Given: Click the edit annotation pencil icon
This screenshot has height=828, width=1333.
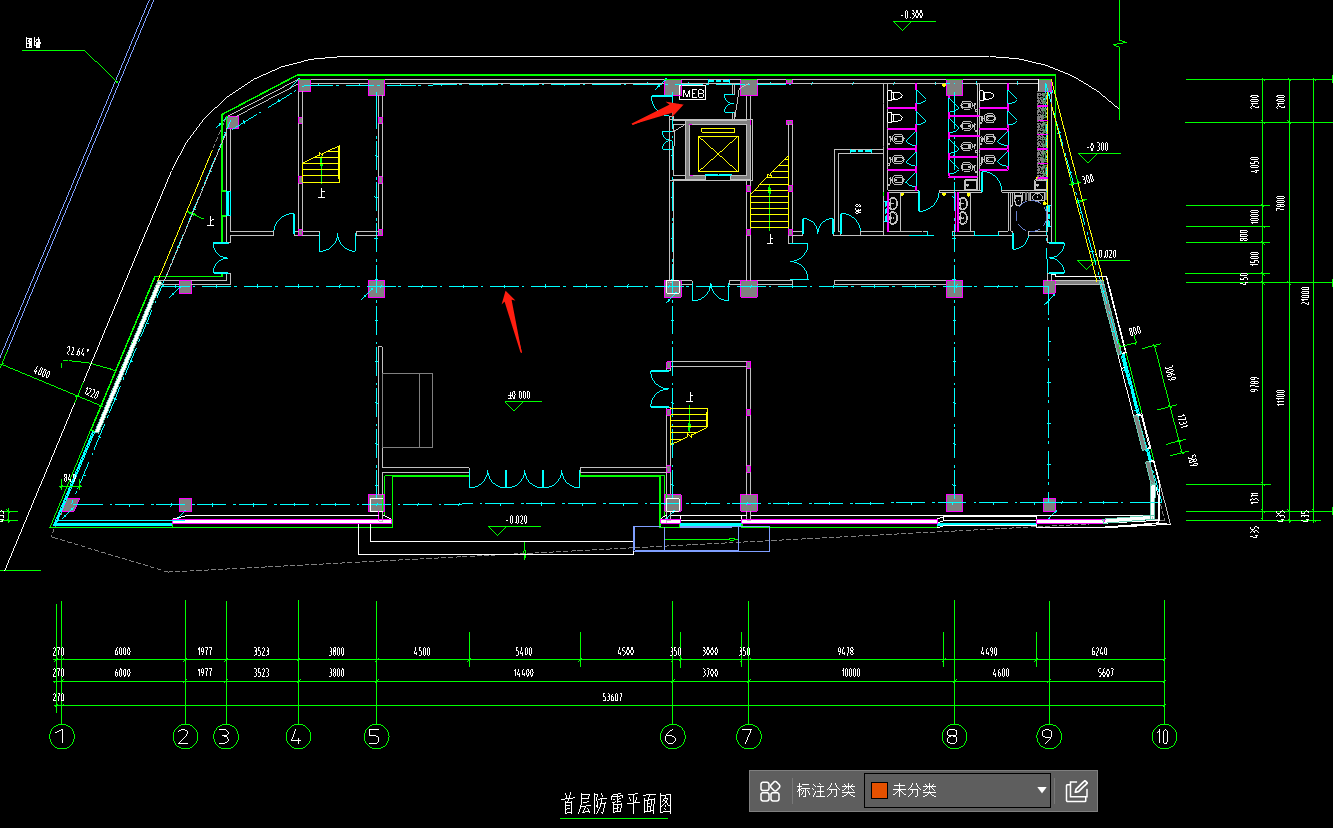Looking at the screenshot, I should point(1076,791).
